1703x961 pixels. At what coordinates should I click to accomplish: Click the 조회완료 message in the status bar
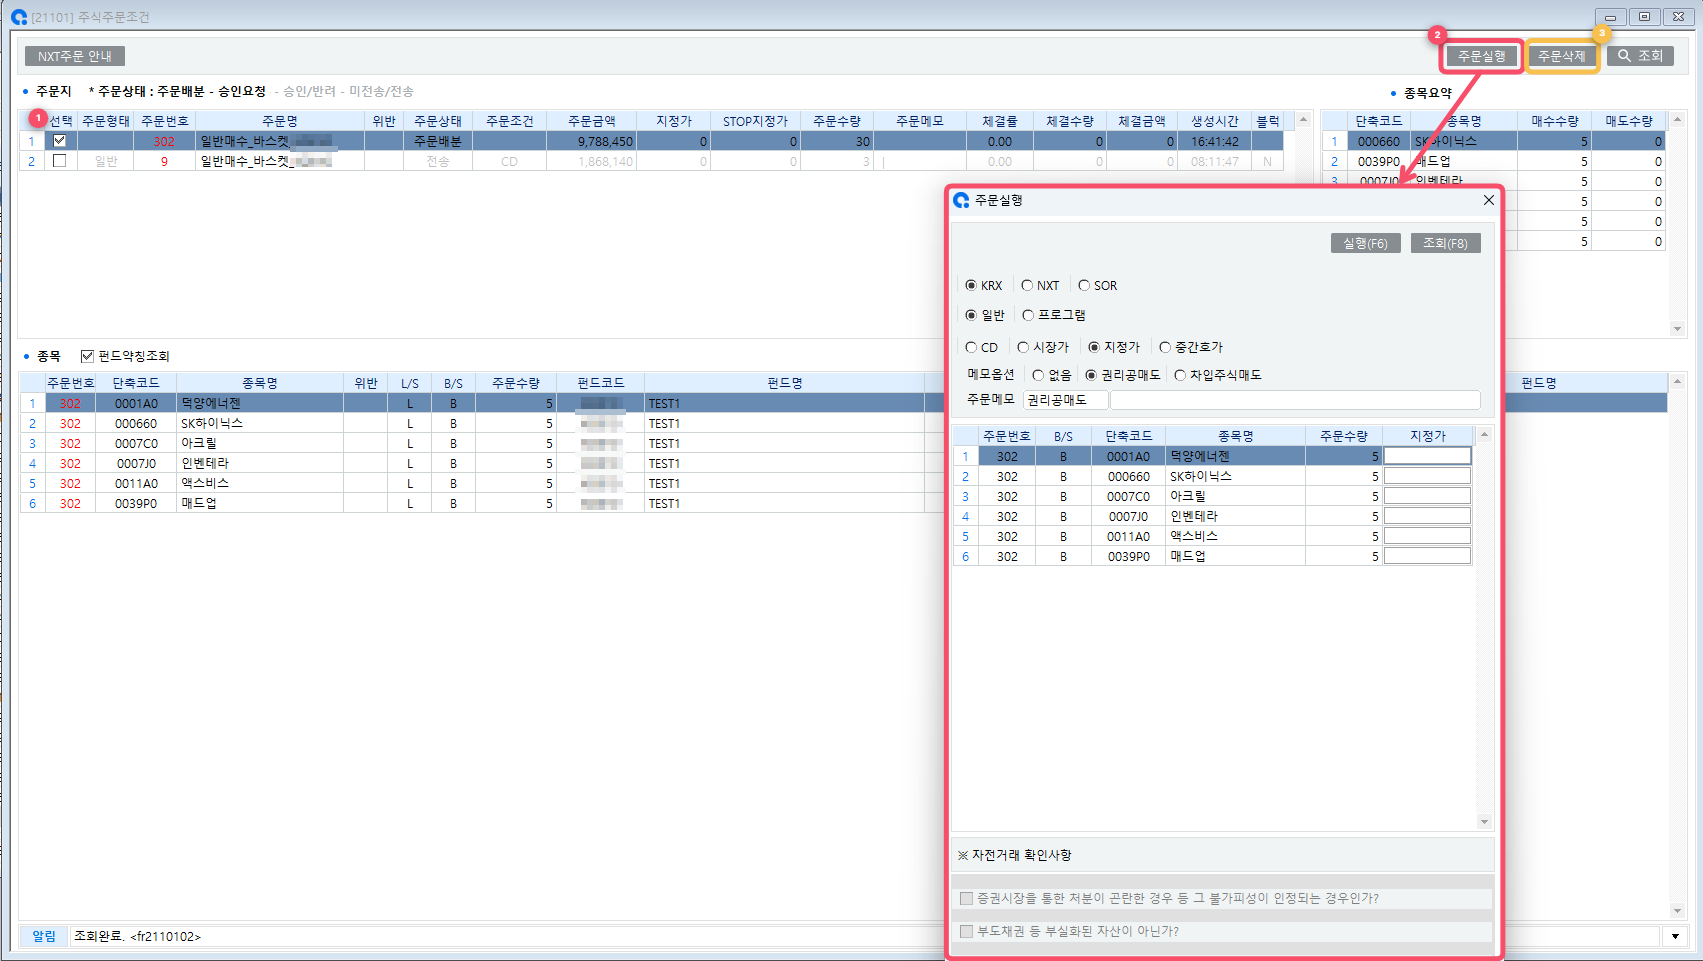coord(137,936)
